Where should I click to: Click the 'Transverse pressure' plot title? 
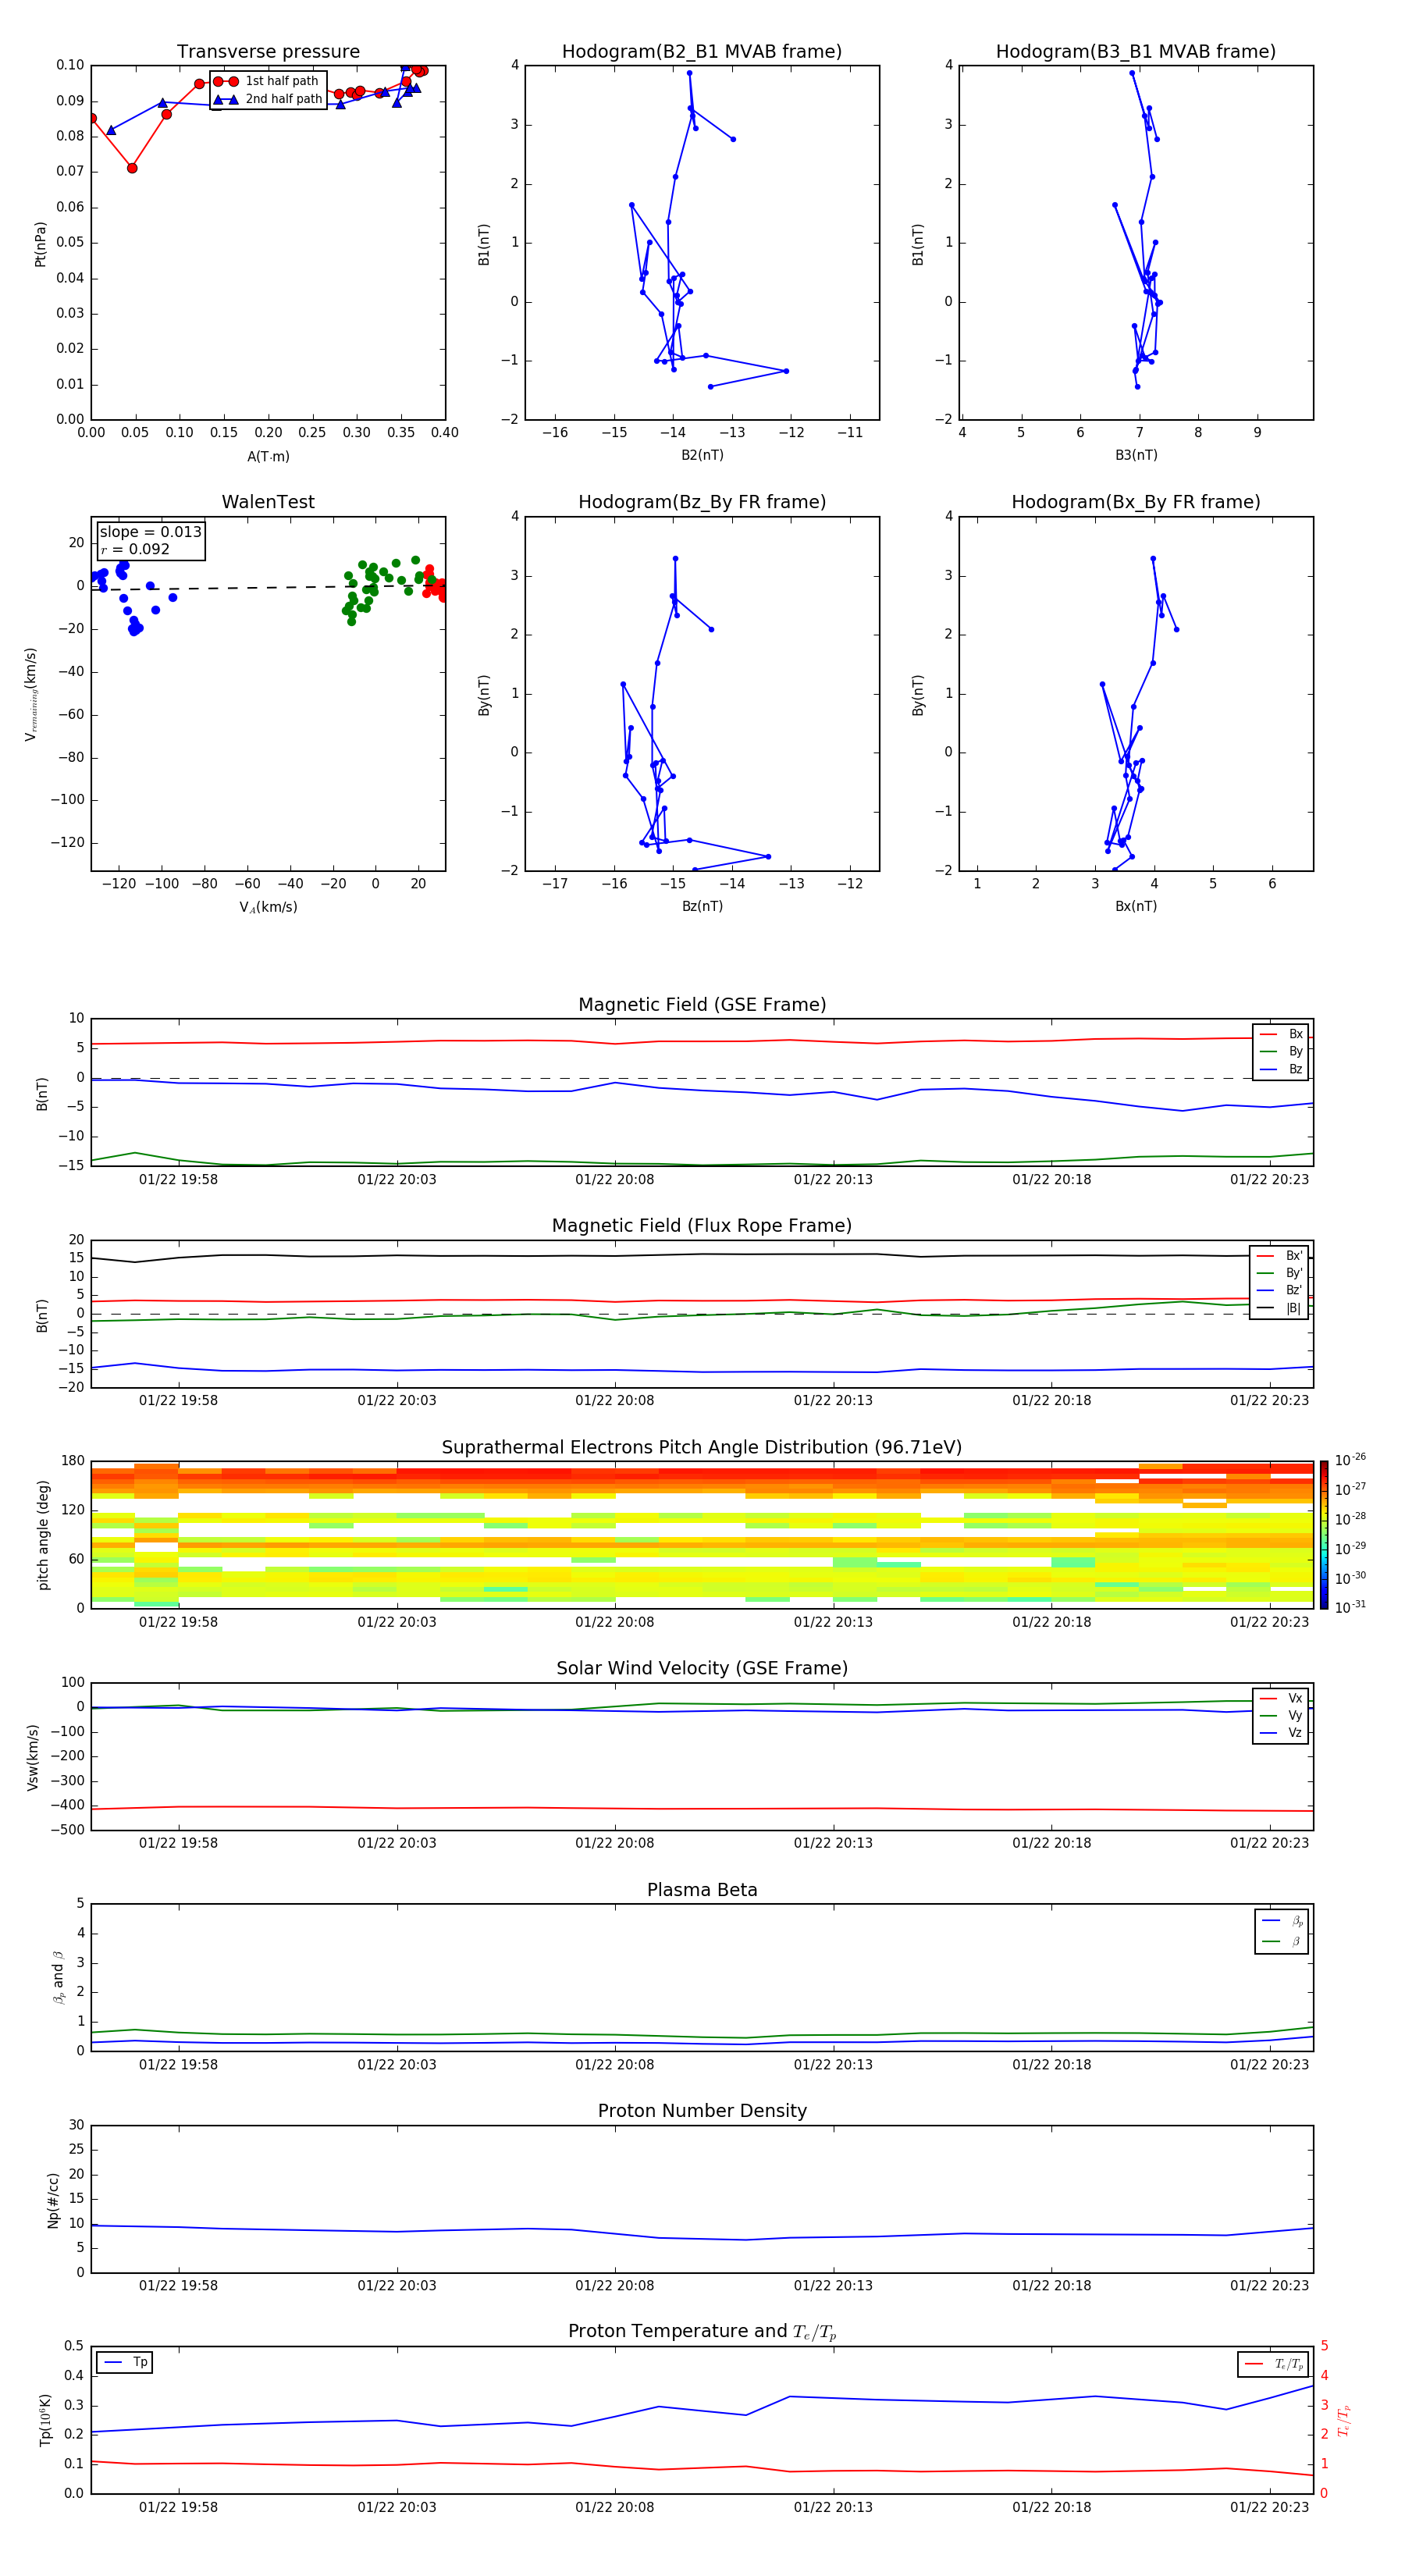[x=268, y=52]
